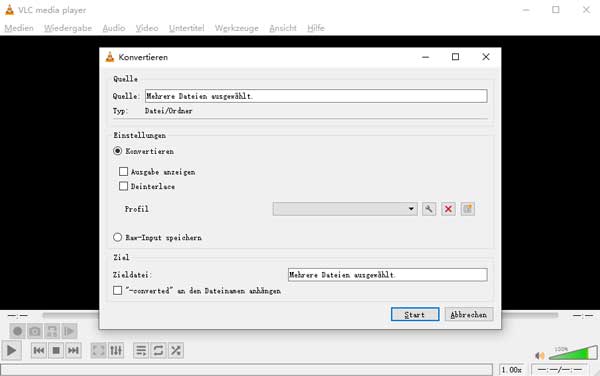Open the Werkzeuge menu
600x376 pixels.
[x=236, y=28]
